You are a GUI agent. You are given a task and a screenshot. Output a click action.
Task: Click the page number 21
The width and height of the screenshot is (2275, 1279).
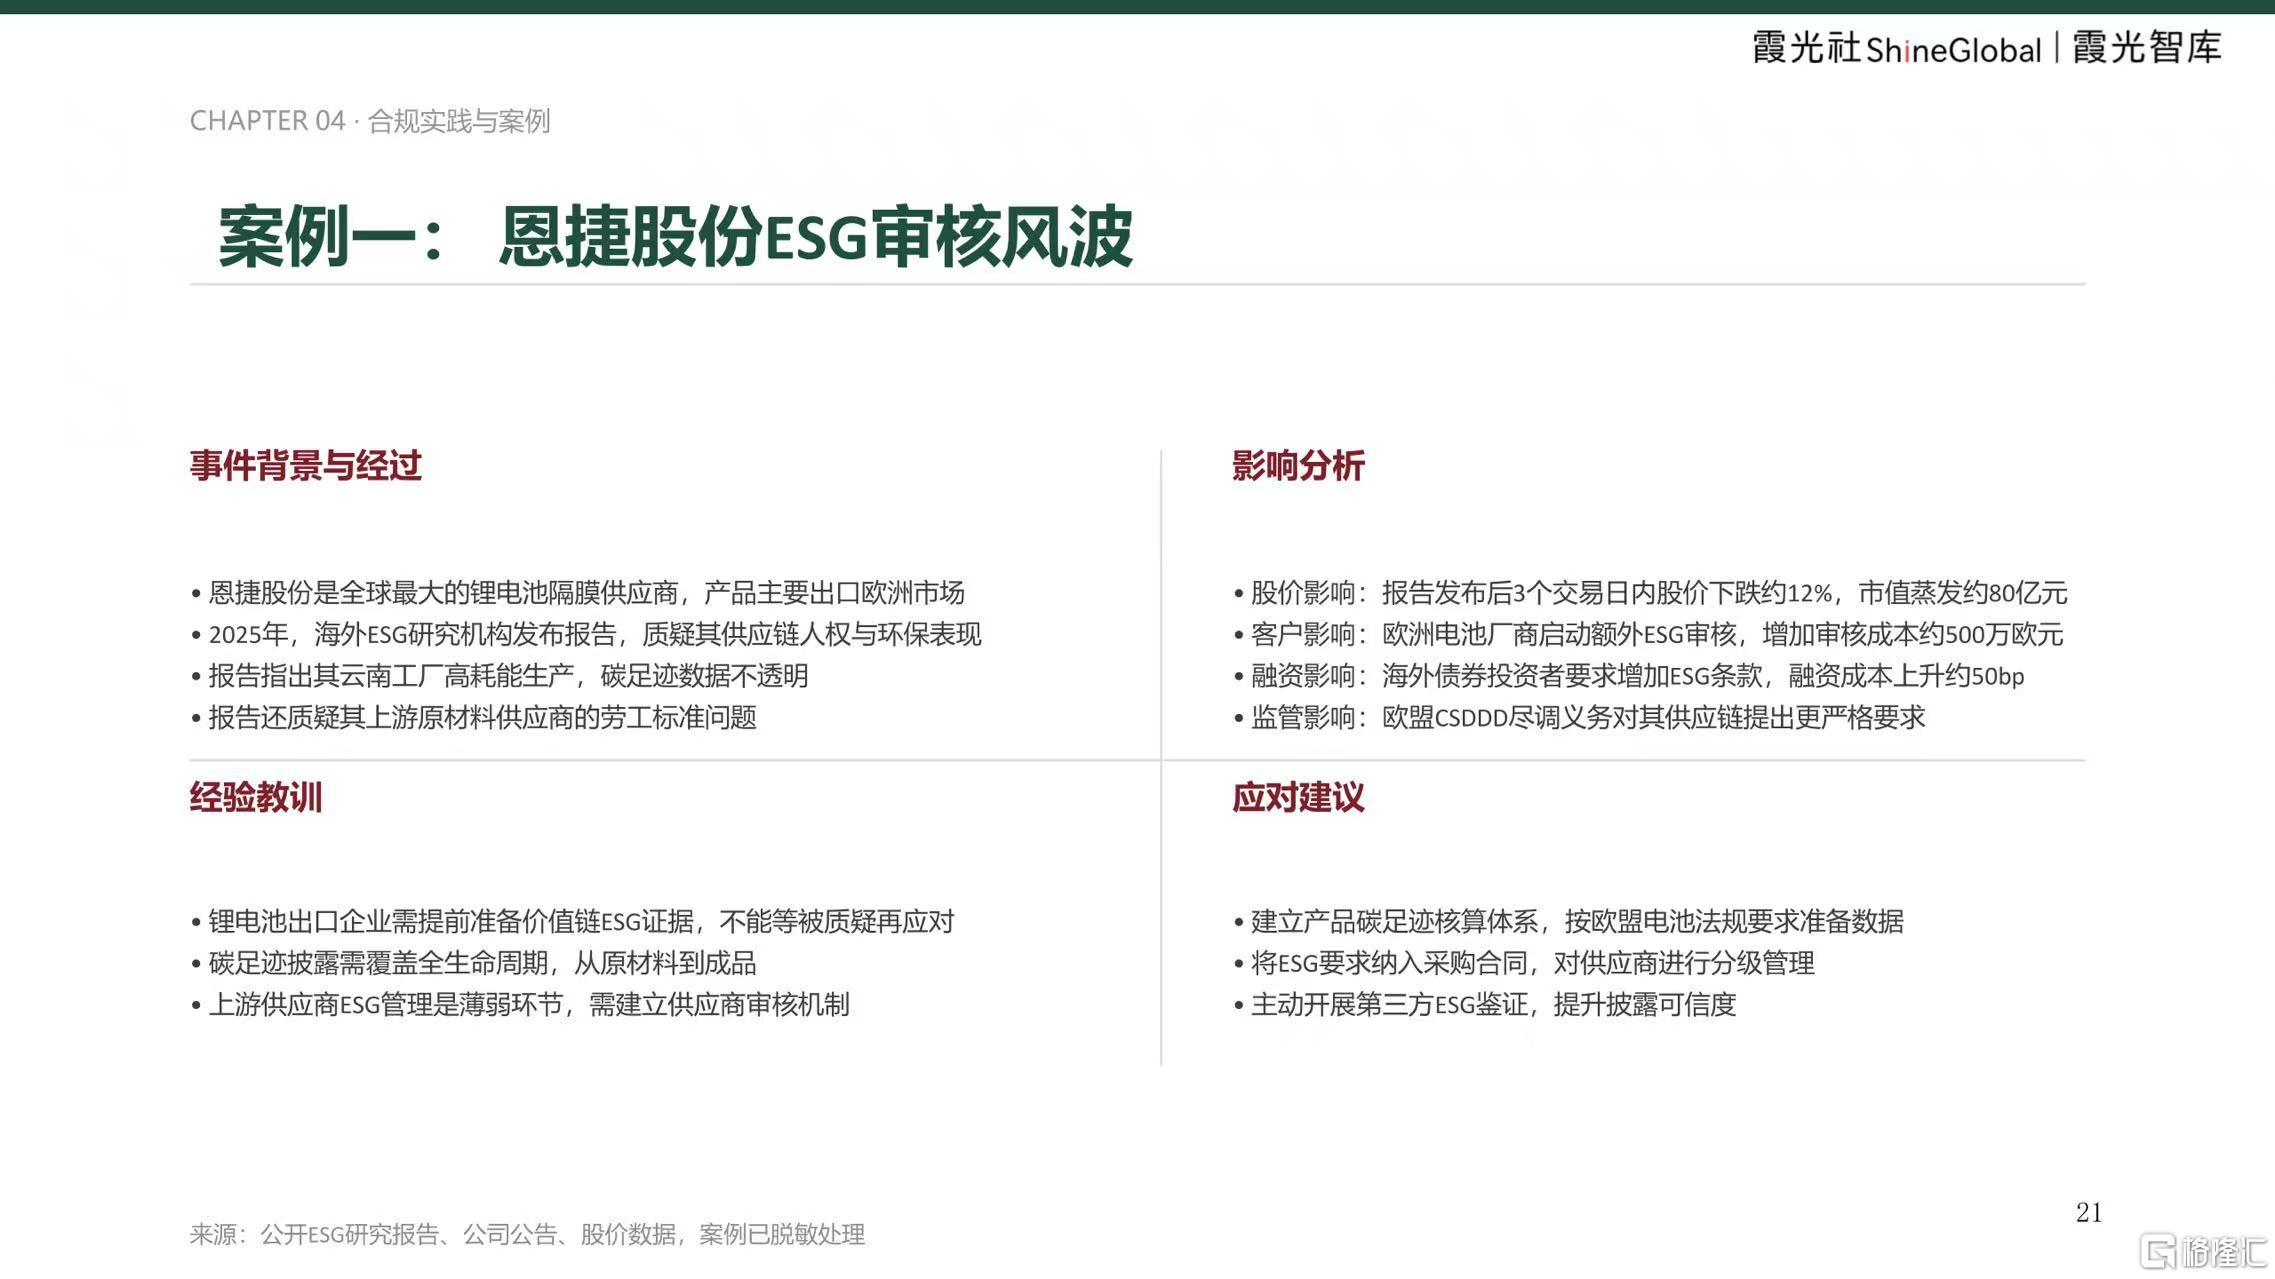click(x=2089, y=1213)
